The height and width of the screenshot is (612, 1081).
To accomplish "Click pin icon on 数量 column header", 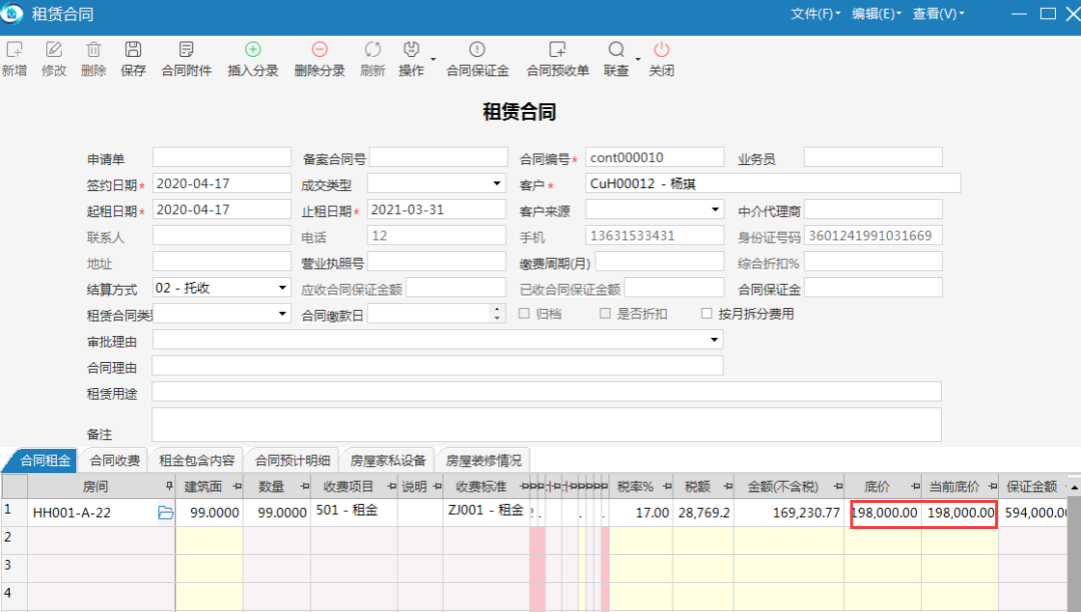I will 305,487.
